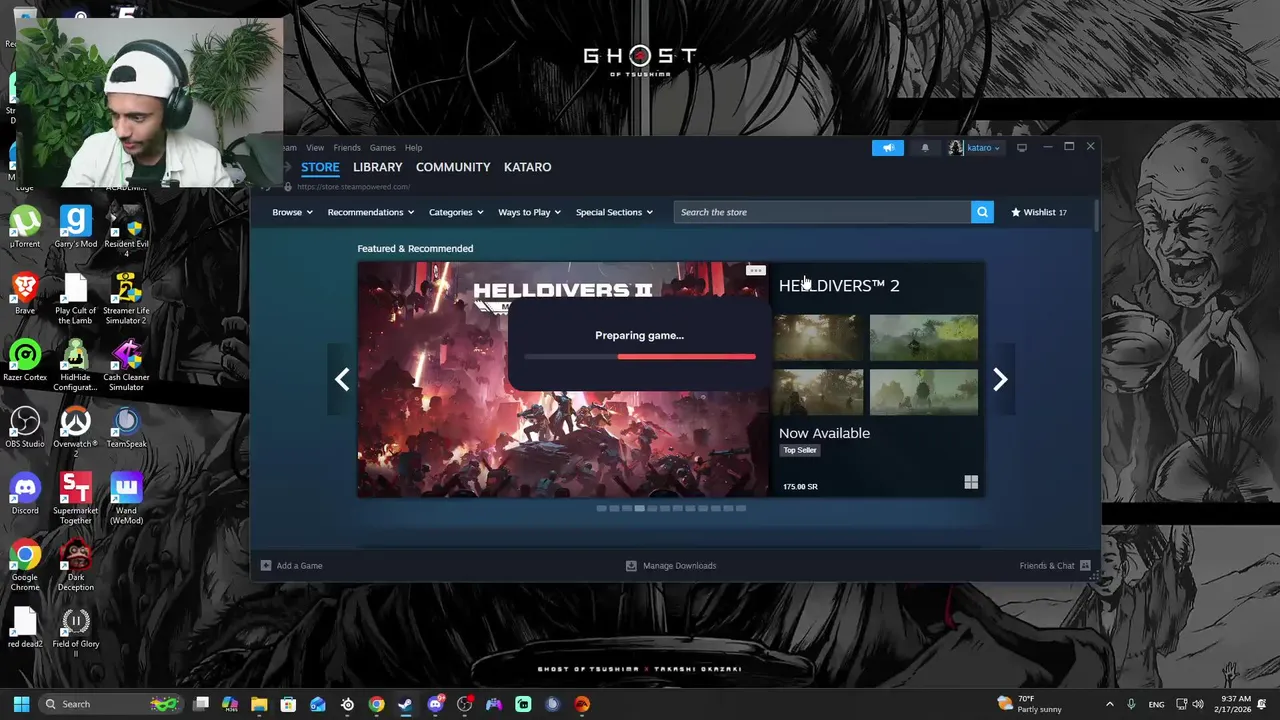The width and height of the screenshot is (1280, 720).
Task: Click the Big Picture mode monitor icon
Action: pyautogui.click(x=1021, y=148)
